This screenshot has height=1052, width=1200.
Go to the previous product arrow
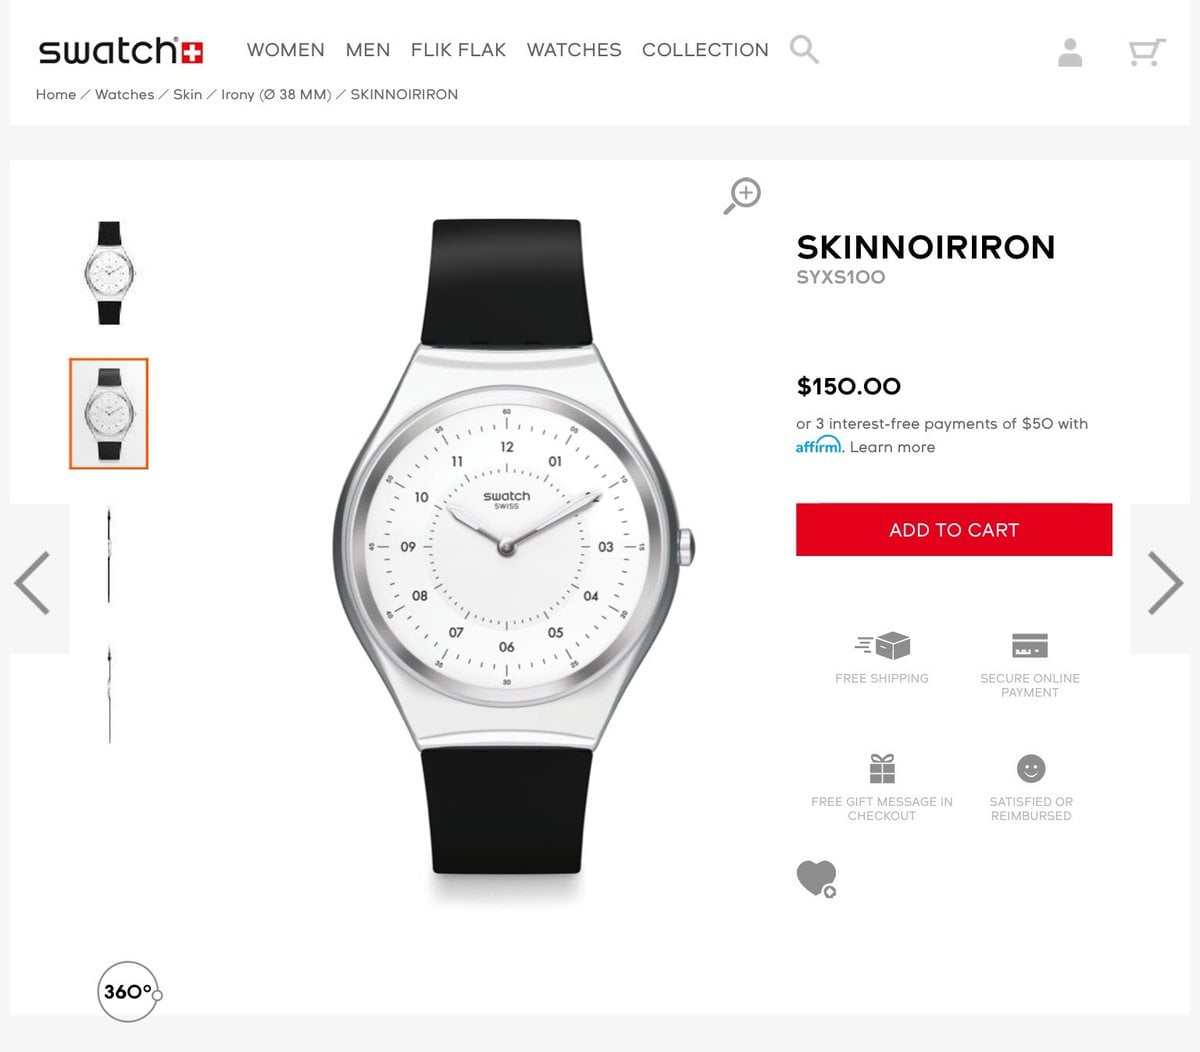32,582
